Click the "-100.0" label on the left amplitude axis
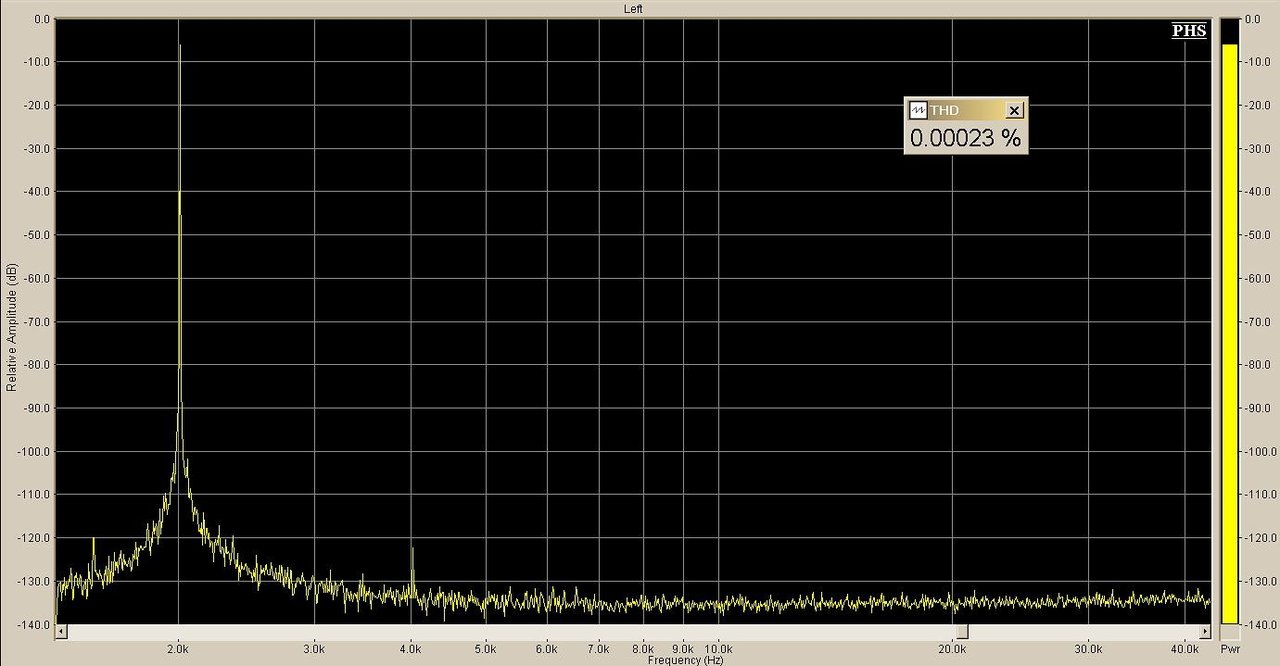The image size is (1280, 666). [34, 451]
